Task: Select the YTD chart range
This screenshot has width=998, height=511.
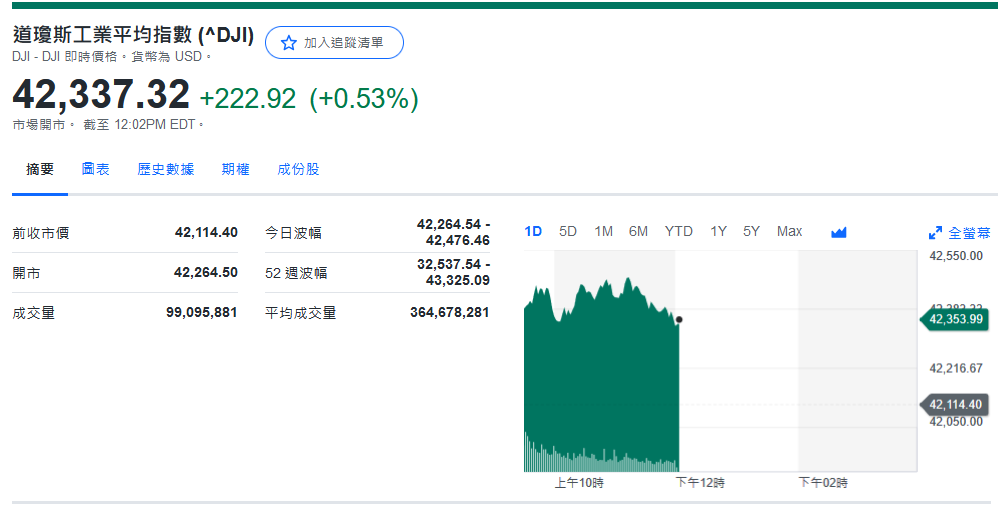Action: click(x=678, y=232)
